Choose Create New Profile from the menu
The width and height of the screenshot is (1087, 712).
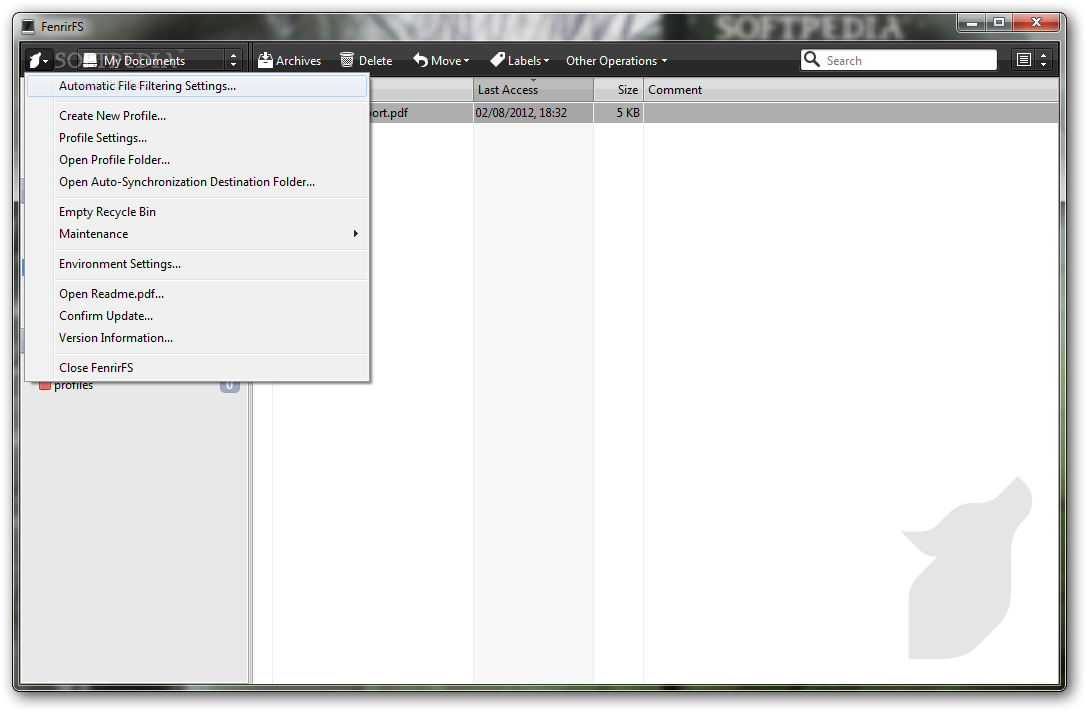click(197, 116)
